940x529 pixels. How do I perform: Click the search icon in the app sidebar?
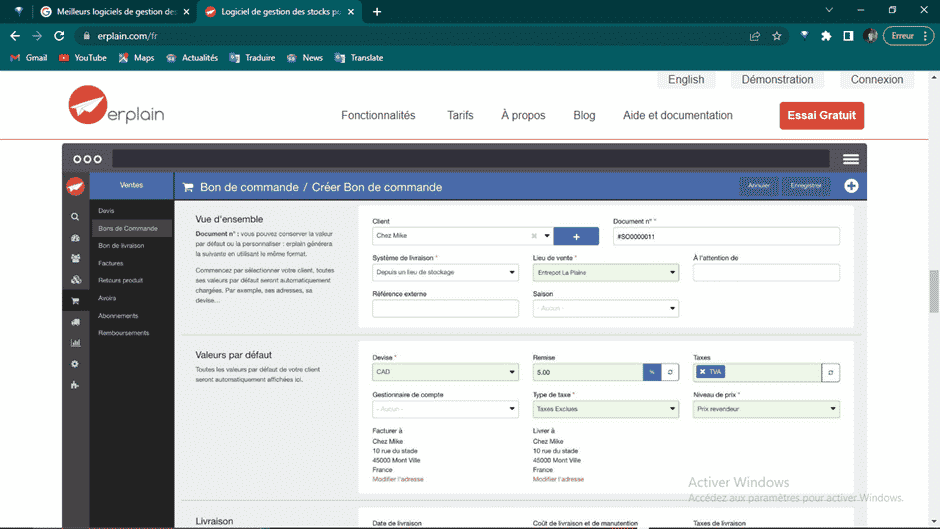coord(75,216)
